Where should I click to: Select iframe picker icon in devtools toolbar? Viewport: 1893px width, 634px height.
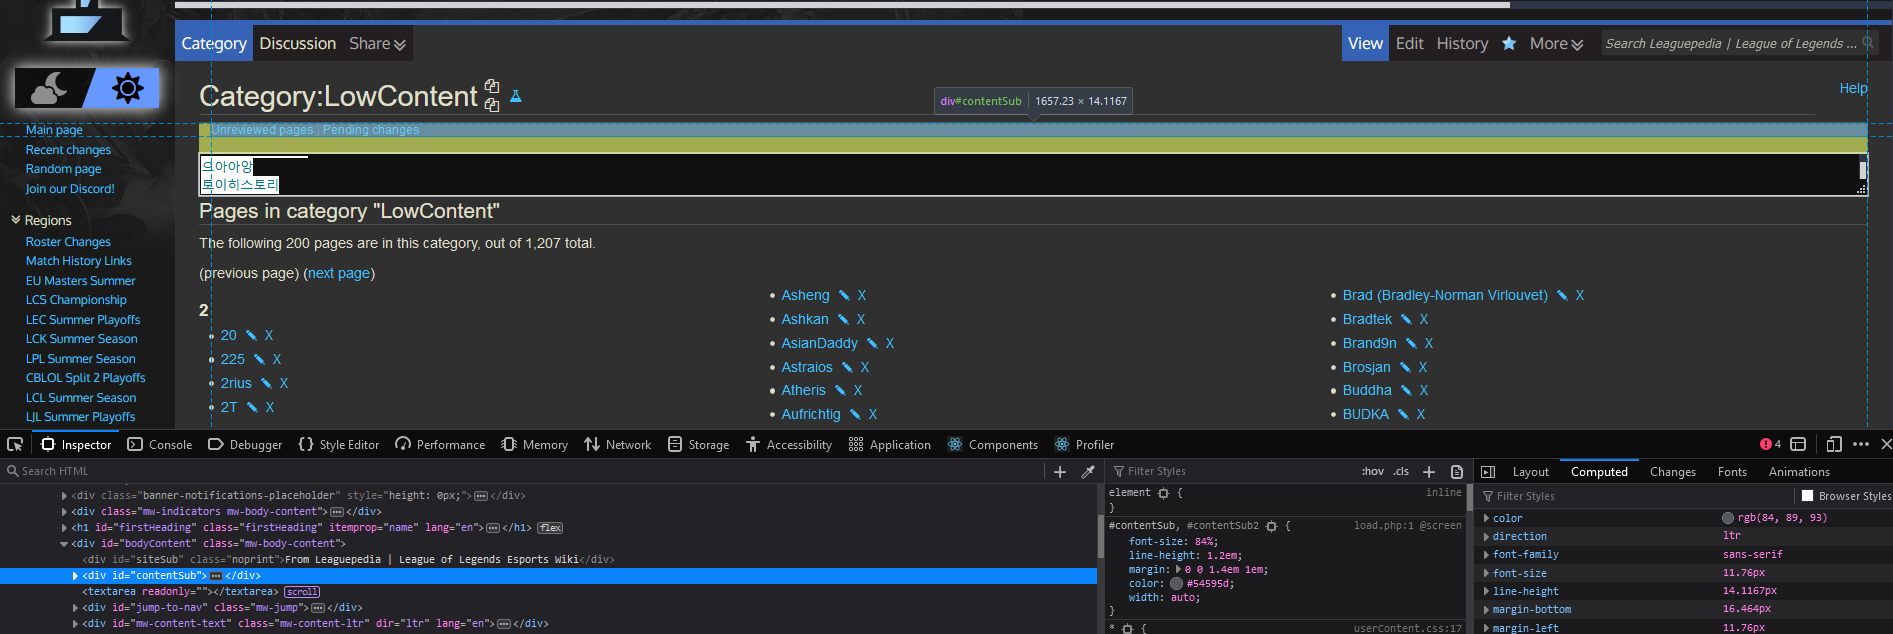click(x=1798, y=444)
